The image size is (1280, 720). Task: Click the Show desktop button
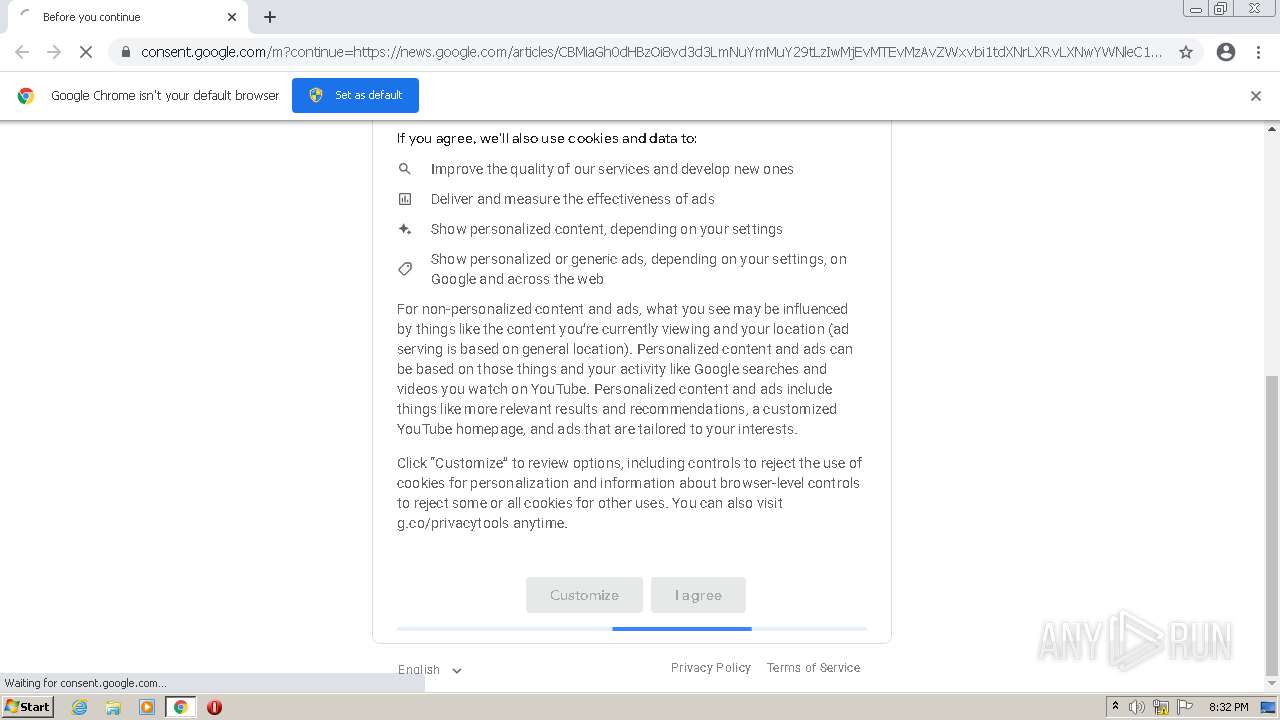click(1268, 707)
